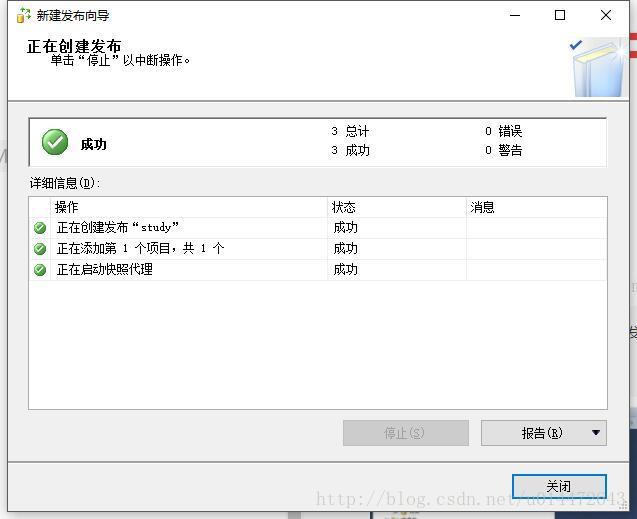Click the '0 警告' summary count

[504, 150]
